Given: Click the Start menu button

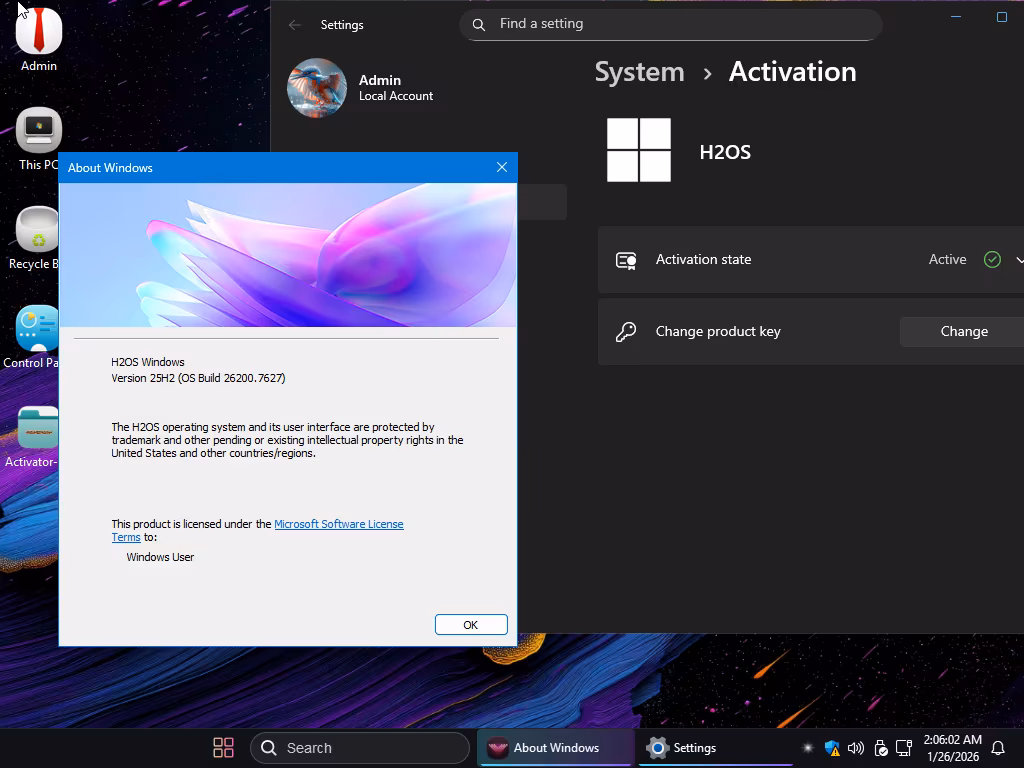Looking at the screenshot, I should point(223,748).
